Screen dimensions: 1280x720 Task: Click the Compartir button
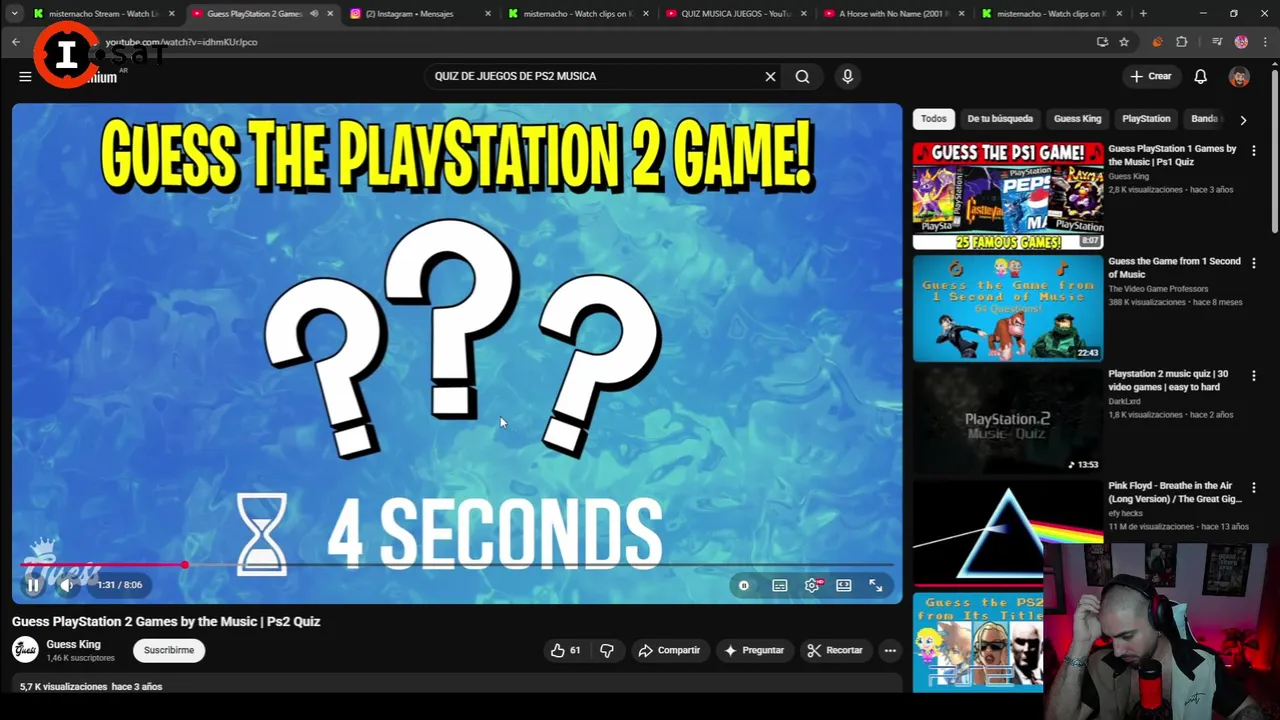point(669,651)
